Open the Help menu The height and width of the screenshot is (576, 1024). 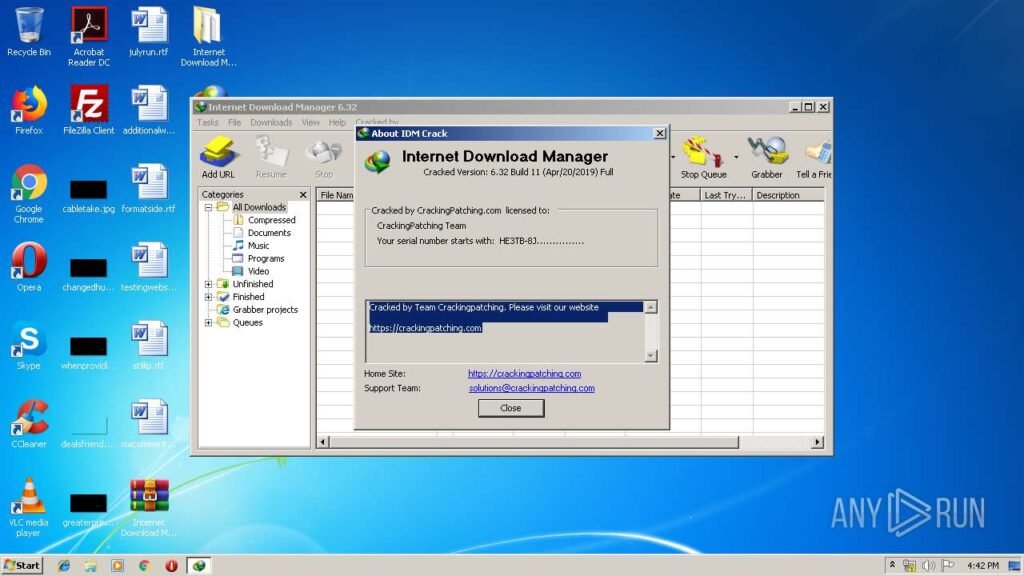[337, 122]
